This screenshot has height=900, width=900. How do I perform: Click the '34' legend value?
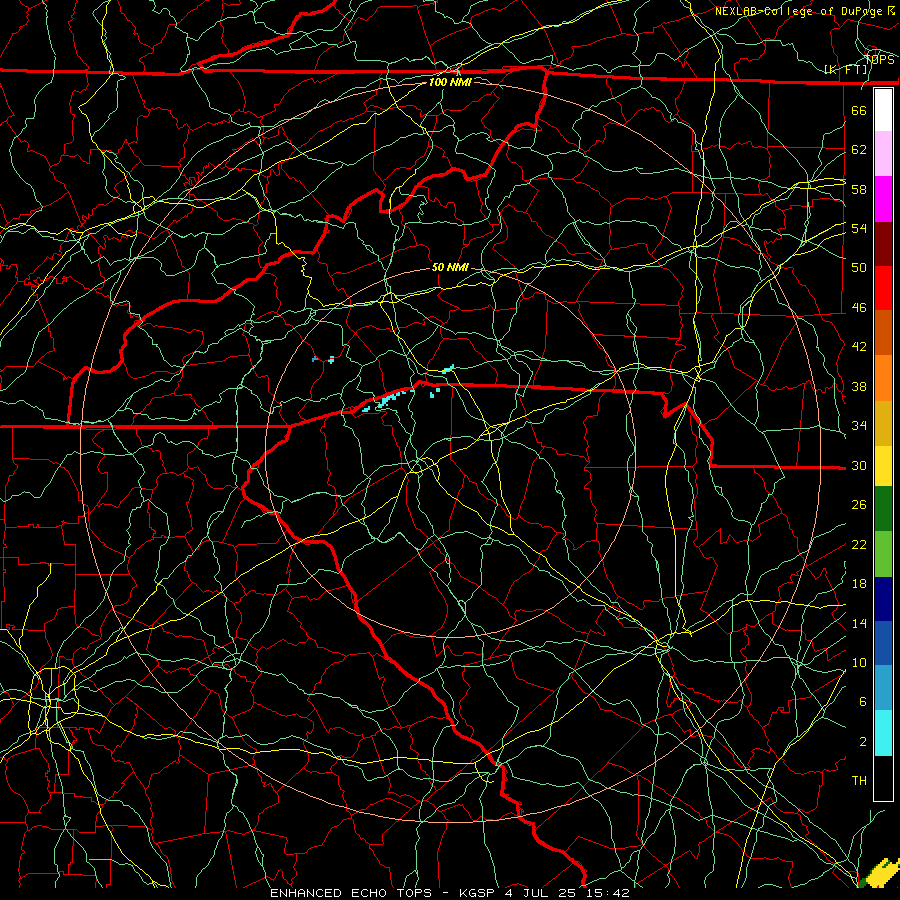pyautogui.click(x=859, y=426)
